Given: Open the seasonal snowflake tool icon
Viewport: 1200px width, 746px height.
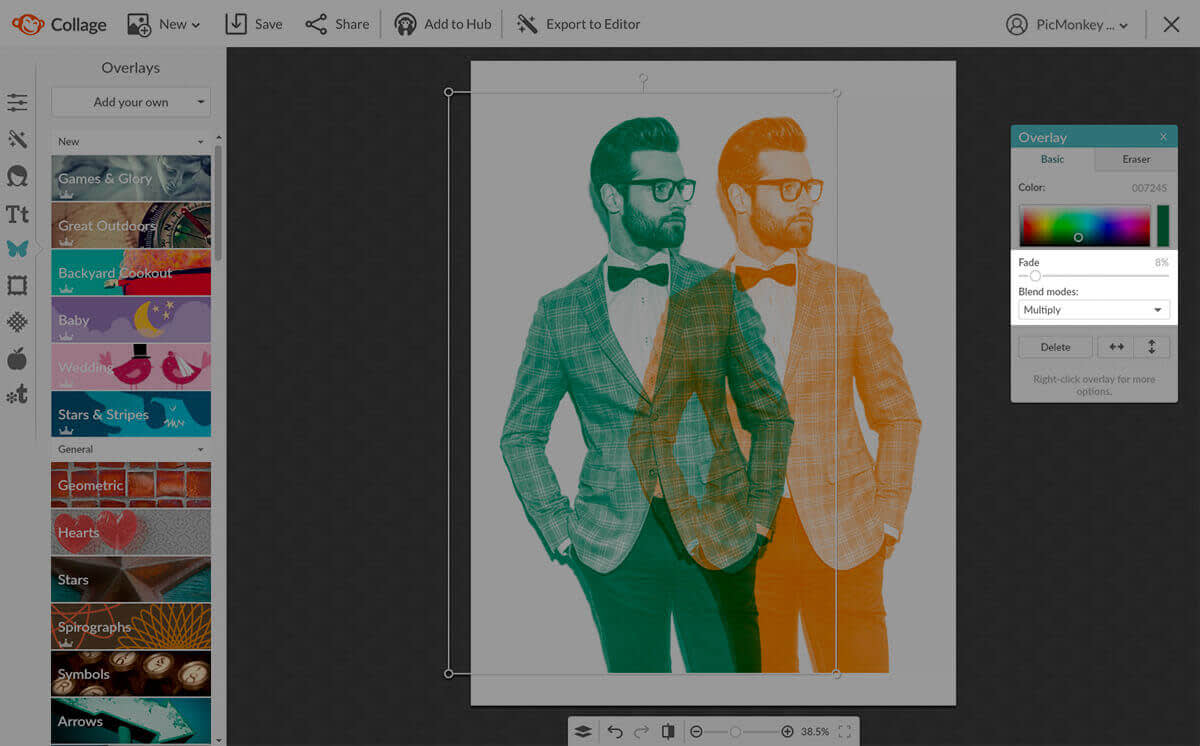Looking at the screenshot, I should [x=17, y=395].
